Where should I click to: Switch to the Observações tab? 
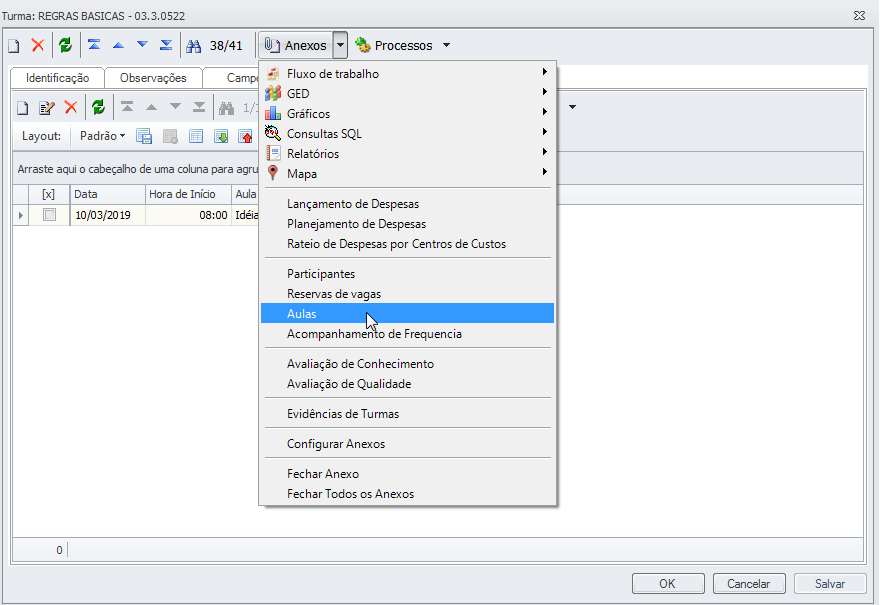153,78
